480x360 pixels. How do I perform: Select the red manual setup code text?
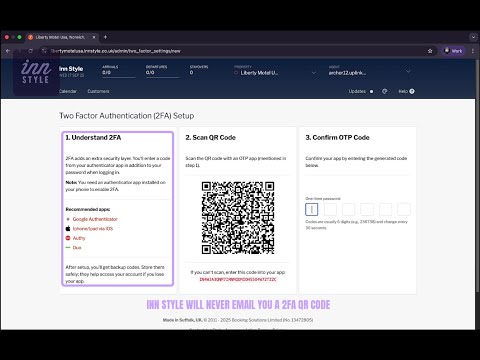click(x=238, y=279)
